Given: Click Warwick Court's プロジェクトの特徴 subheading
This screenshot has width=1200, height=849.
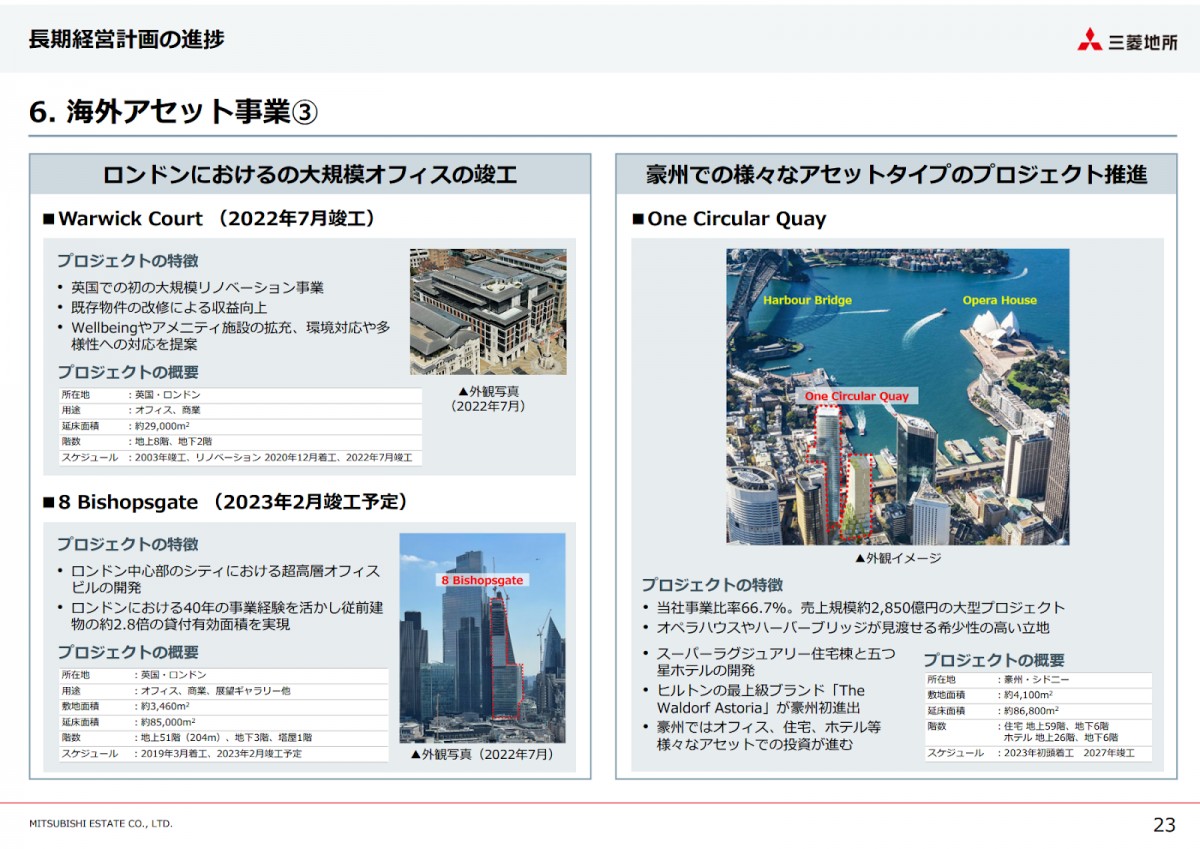Looking at the screenshot, I should pos(127,260).
